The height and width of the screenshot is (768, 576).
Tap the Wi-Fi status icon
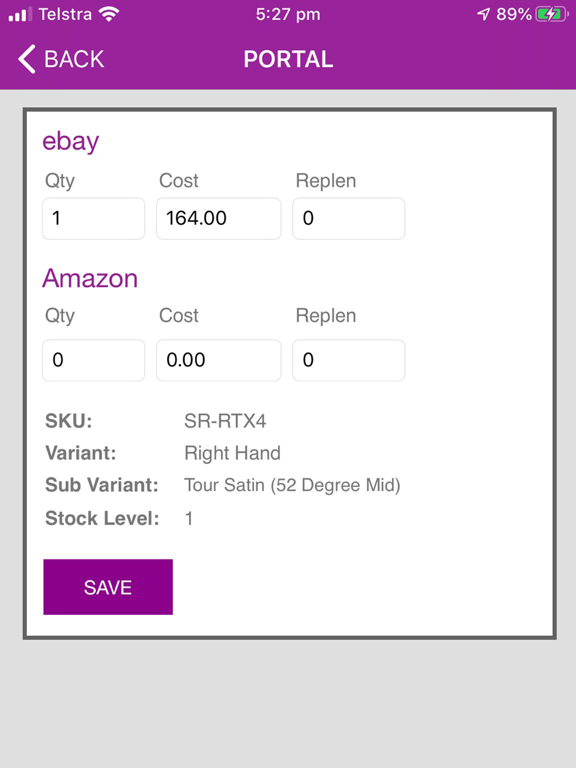(x=109, y=14)
